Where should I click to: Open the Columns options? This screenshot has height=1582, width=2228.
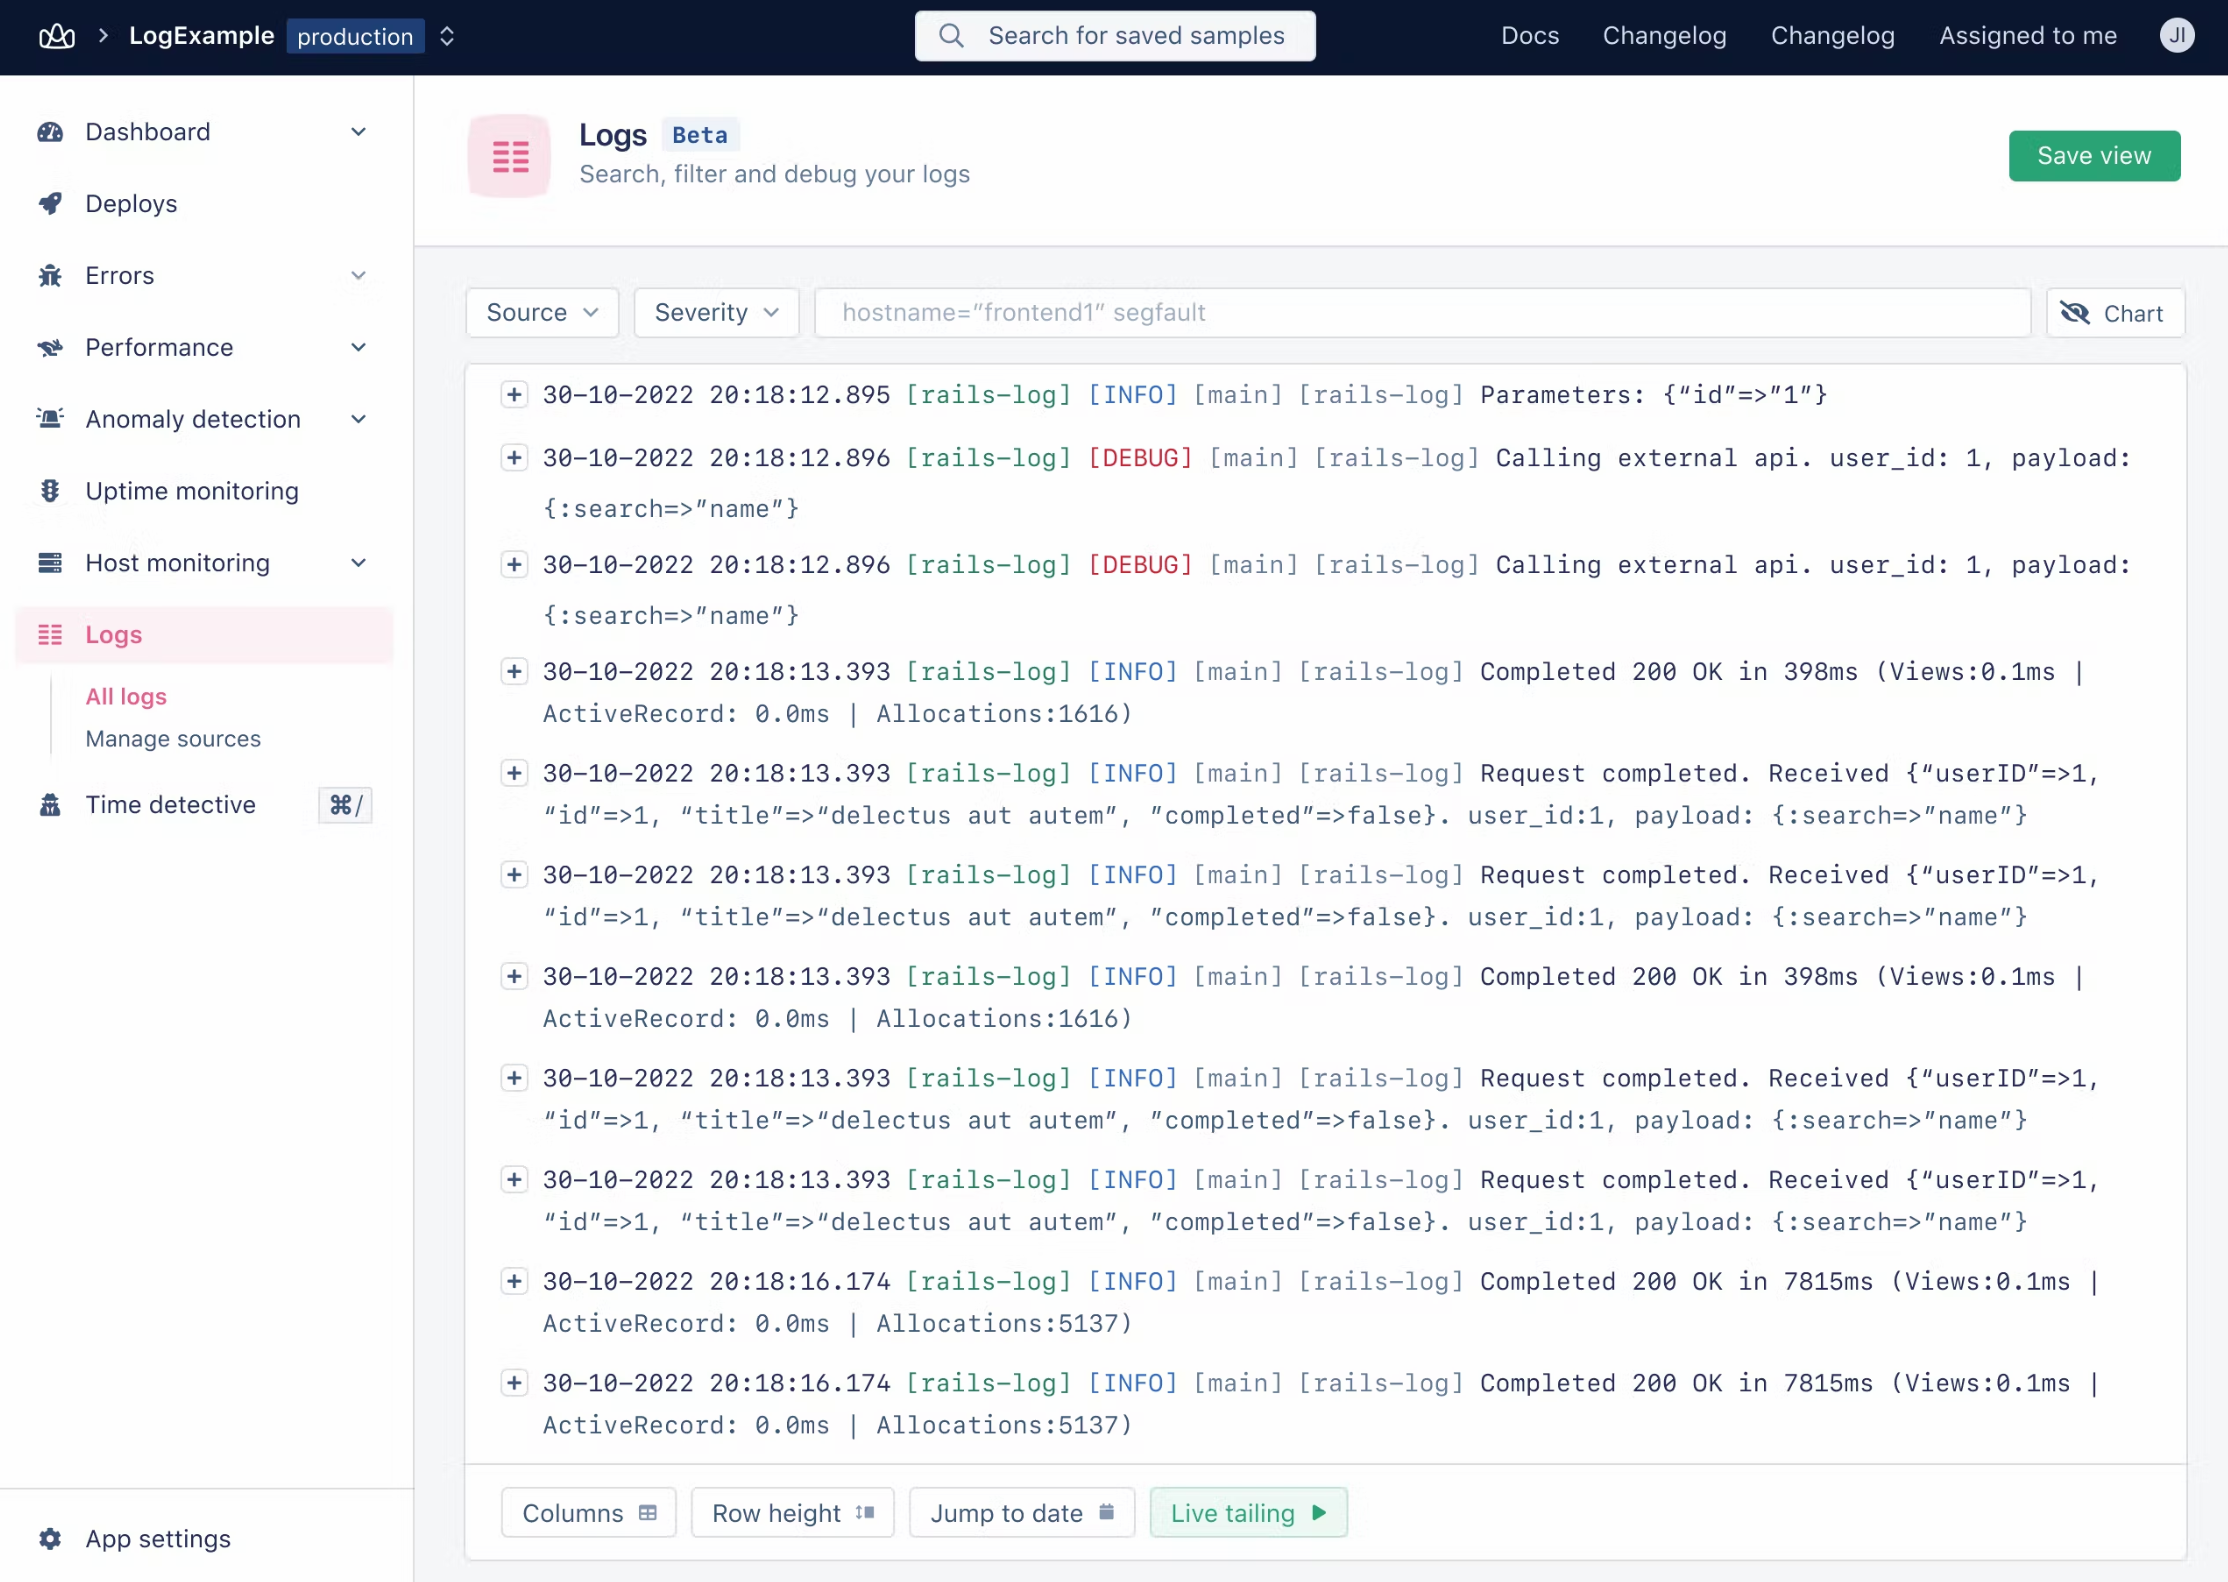(589, 1513)
